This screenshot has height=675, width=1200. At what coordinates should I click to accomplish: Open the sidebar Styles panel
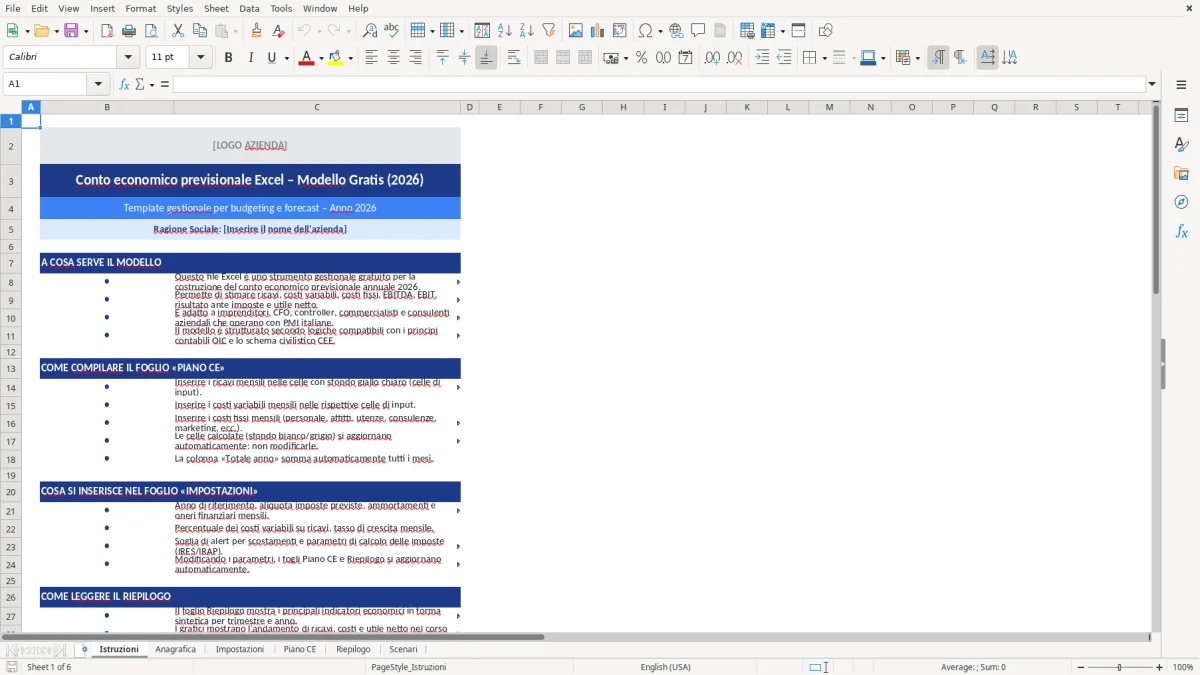pos(1181,145)
